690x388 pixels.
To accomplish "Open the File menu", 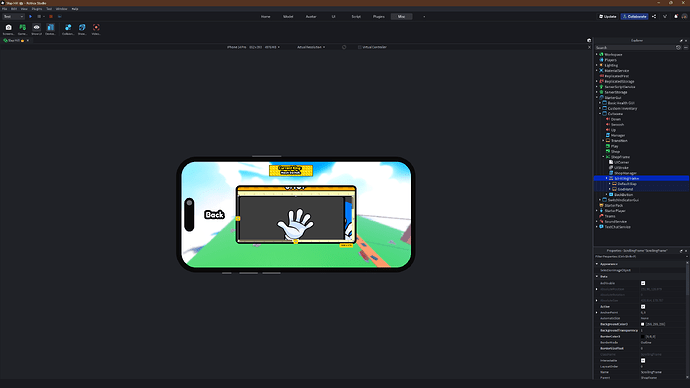I will (4, 9).
